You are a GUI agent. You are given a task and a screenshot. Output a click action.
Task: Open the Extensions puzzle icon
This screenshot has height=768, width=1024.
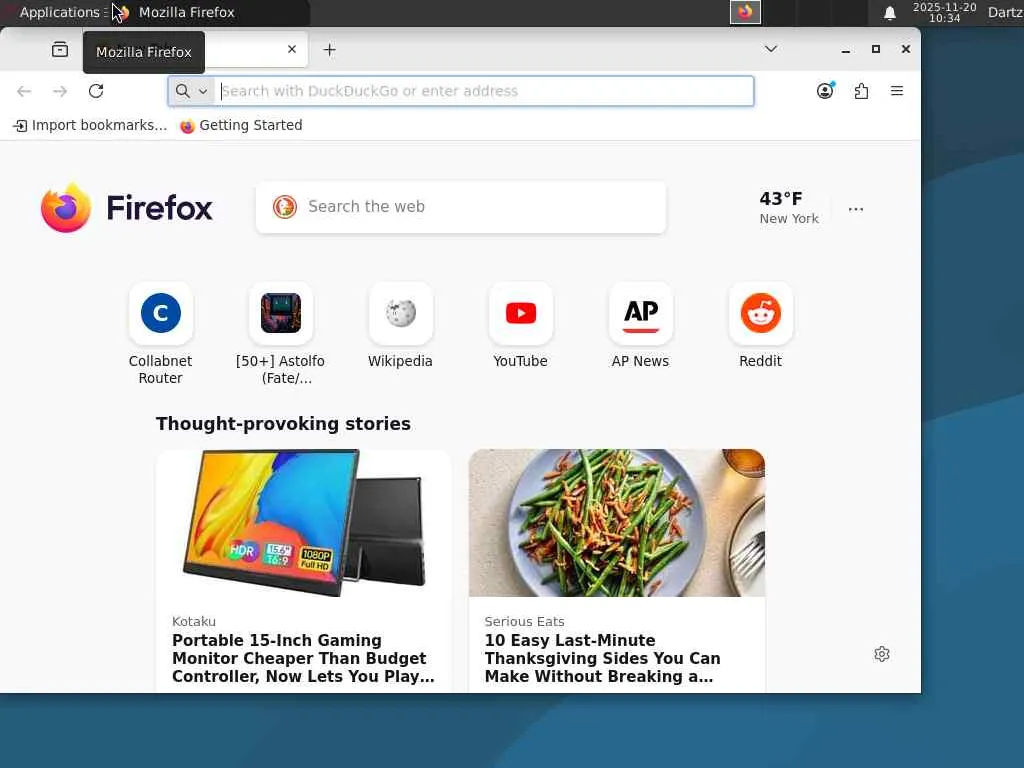click(x=861, y=91)
